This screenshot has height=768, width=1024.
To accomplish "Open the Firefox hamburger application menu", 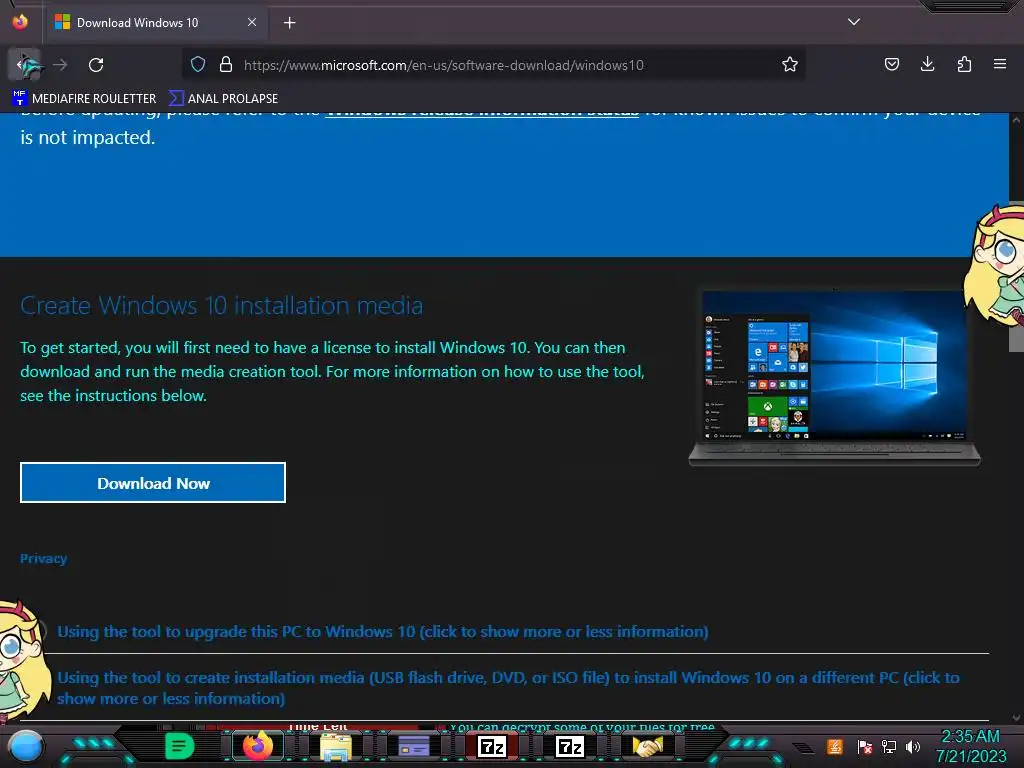I will [999, 64].
